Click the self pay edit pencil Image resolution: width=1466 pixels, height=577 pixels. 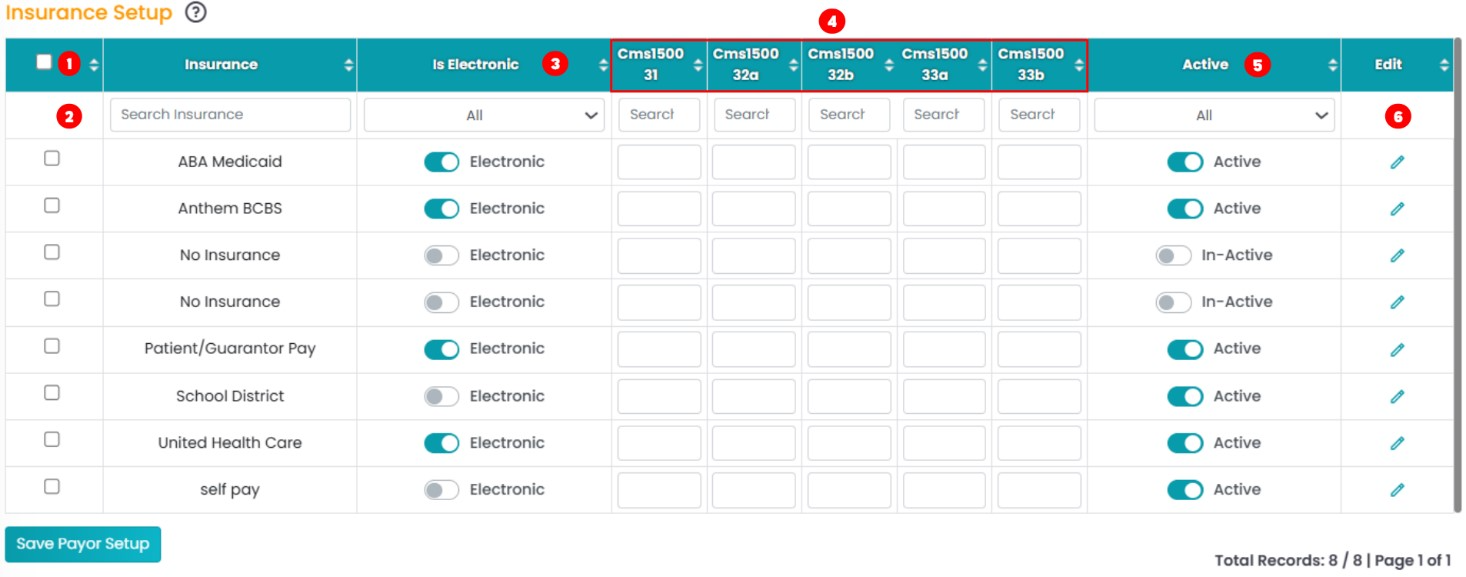[x=1397, y=490]
